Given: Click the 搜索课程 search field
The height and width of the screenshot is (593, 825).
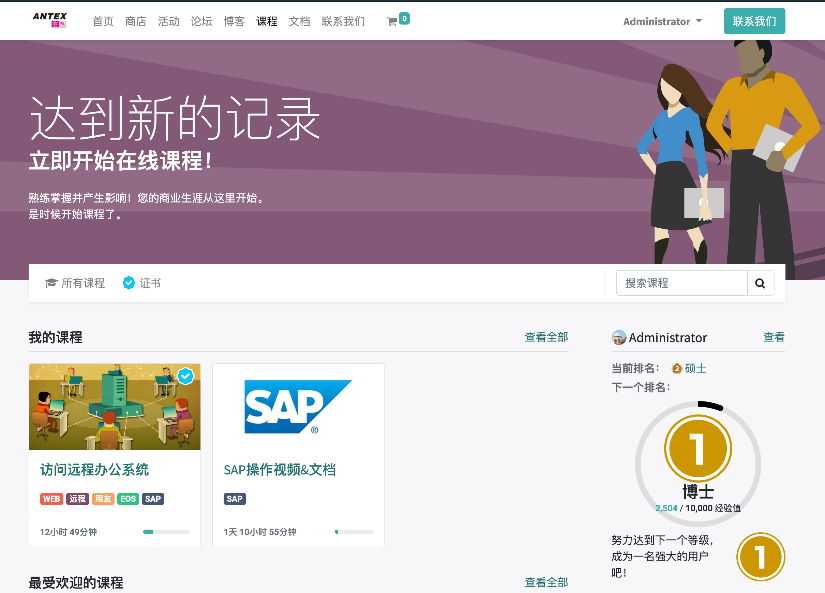Looking at the screenshot, I should [681, 283].
